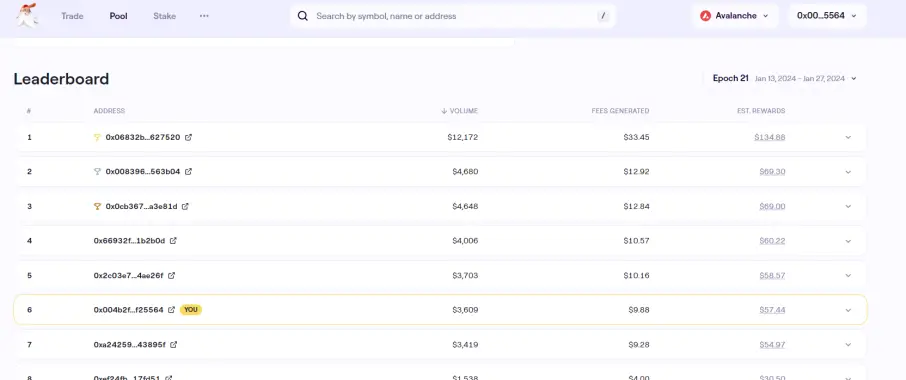Image resolution: width=906 pixels, height=380 pixels.
Task: Expand the rank 5 row chevron
Action: 848,275
